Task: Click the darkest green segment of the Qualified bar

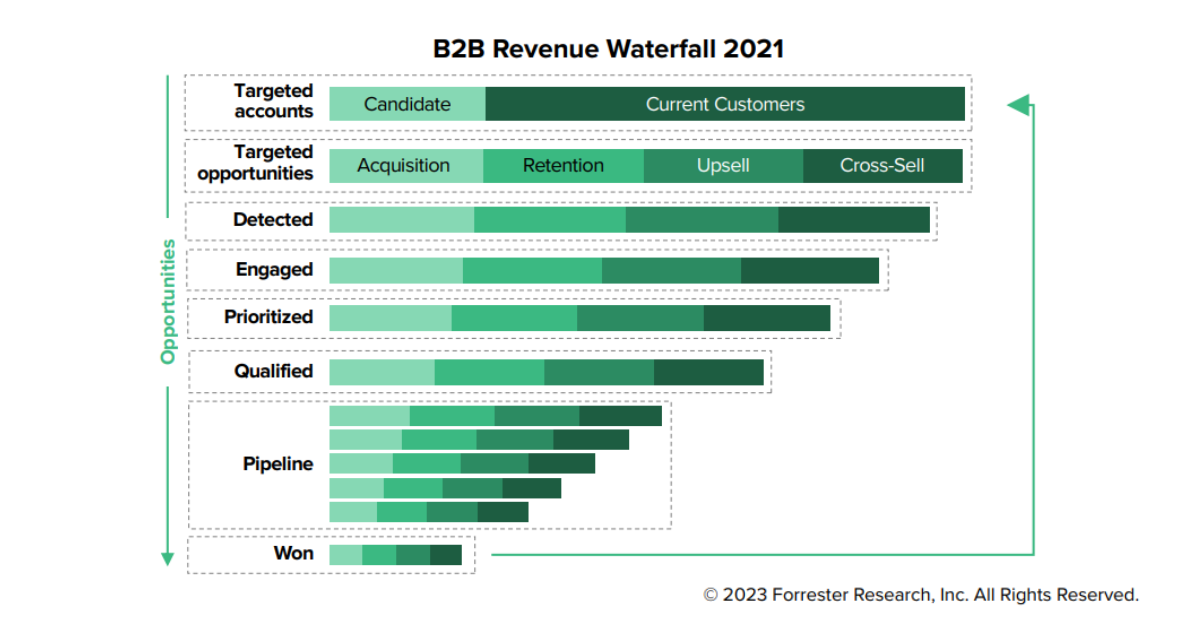Action: (709, 372)
